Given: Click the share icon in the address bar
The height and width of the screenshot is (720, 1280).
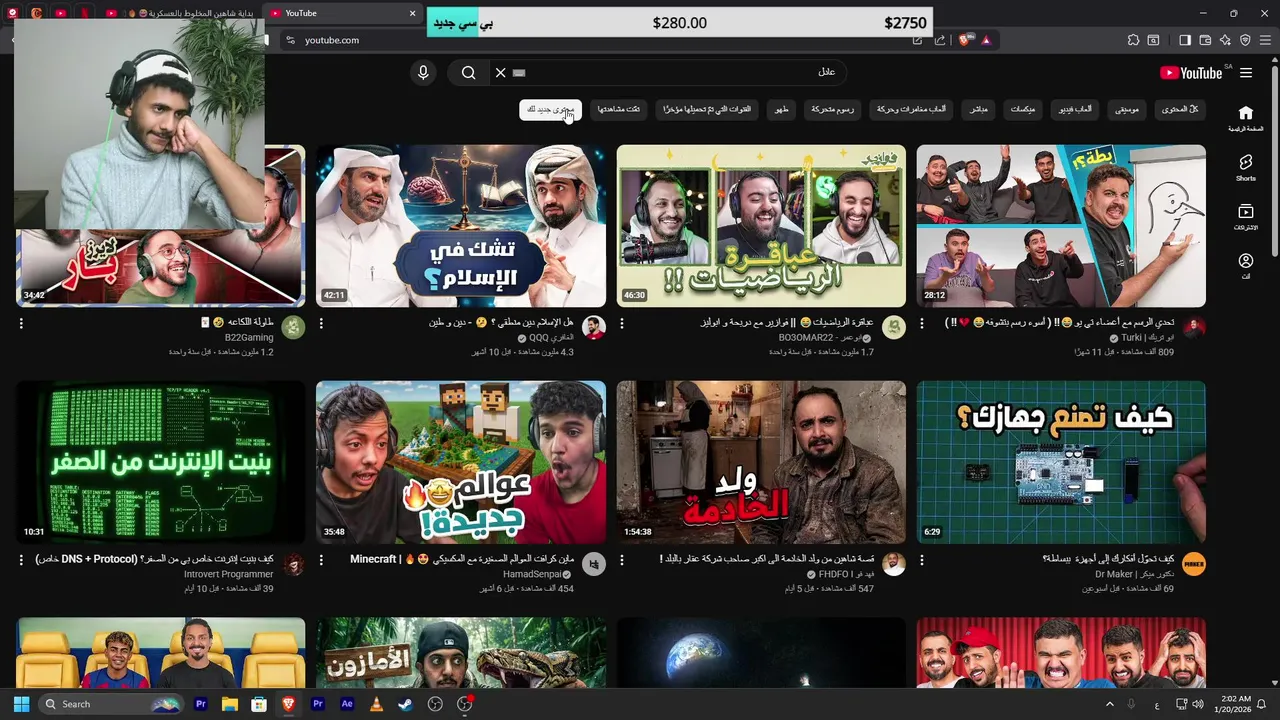Looking at the screenshot, I should pos(940,40).
